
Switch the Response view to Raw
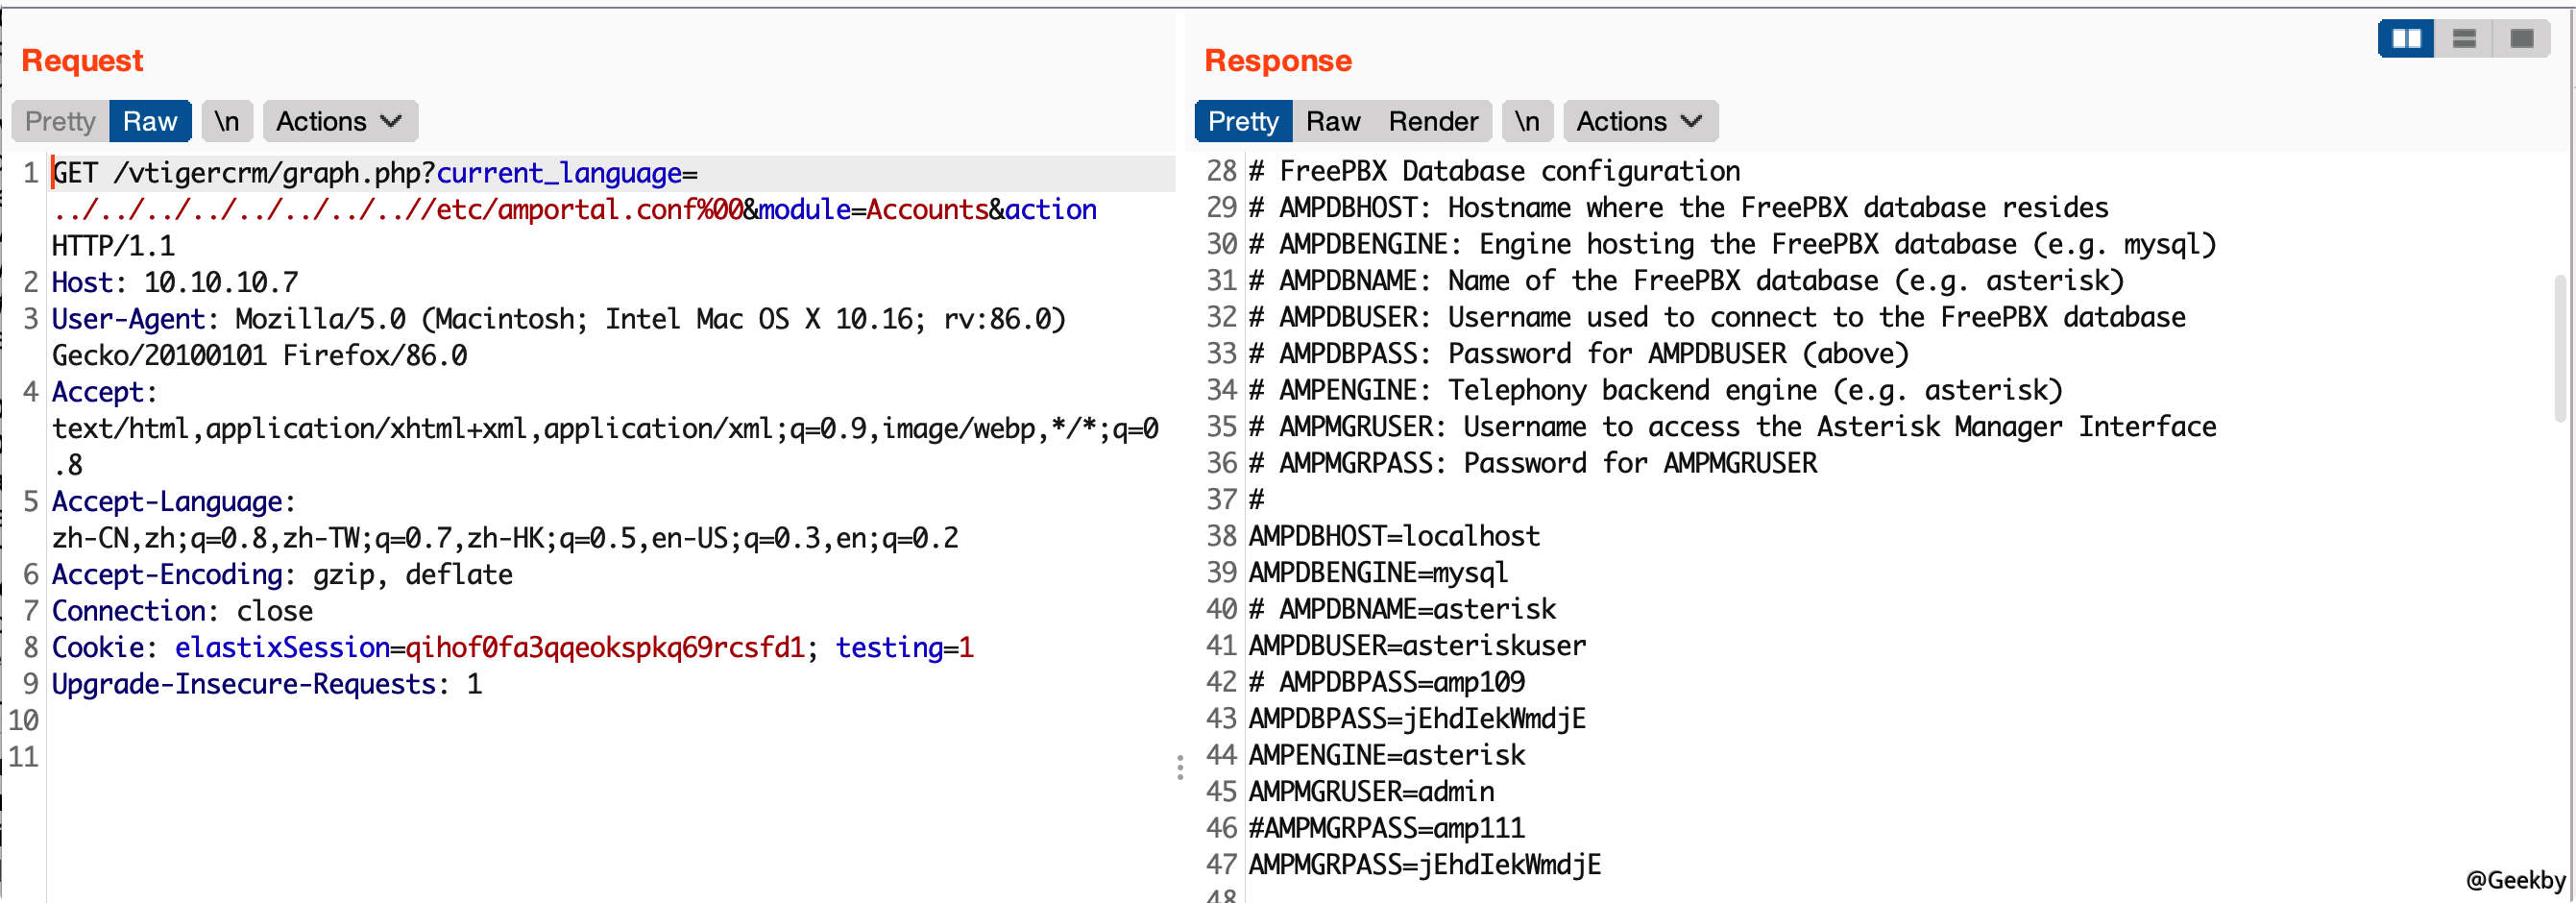click(x=1332, y=121)
